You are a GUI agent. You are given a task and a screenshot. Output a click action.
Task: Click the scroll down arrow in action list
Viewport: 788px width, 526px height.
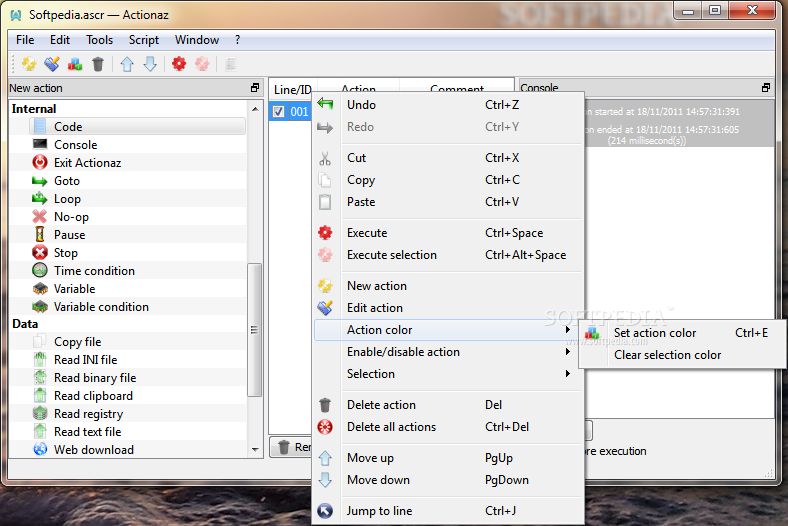(x=255, y=450)
